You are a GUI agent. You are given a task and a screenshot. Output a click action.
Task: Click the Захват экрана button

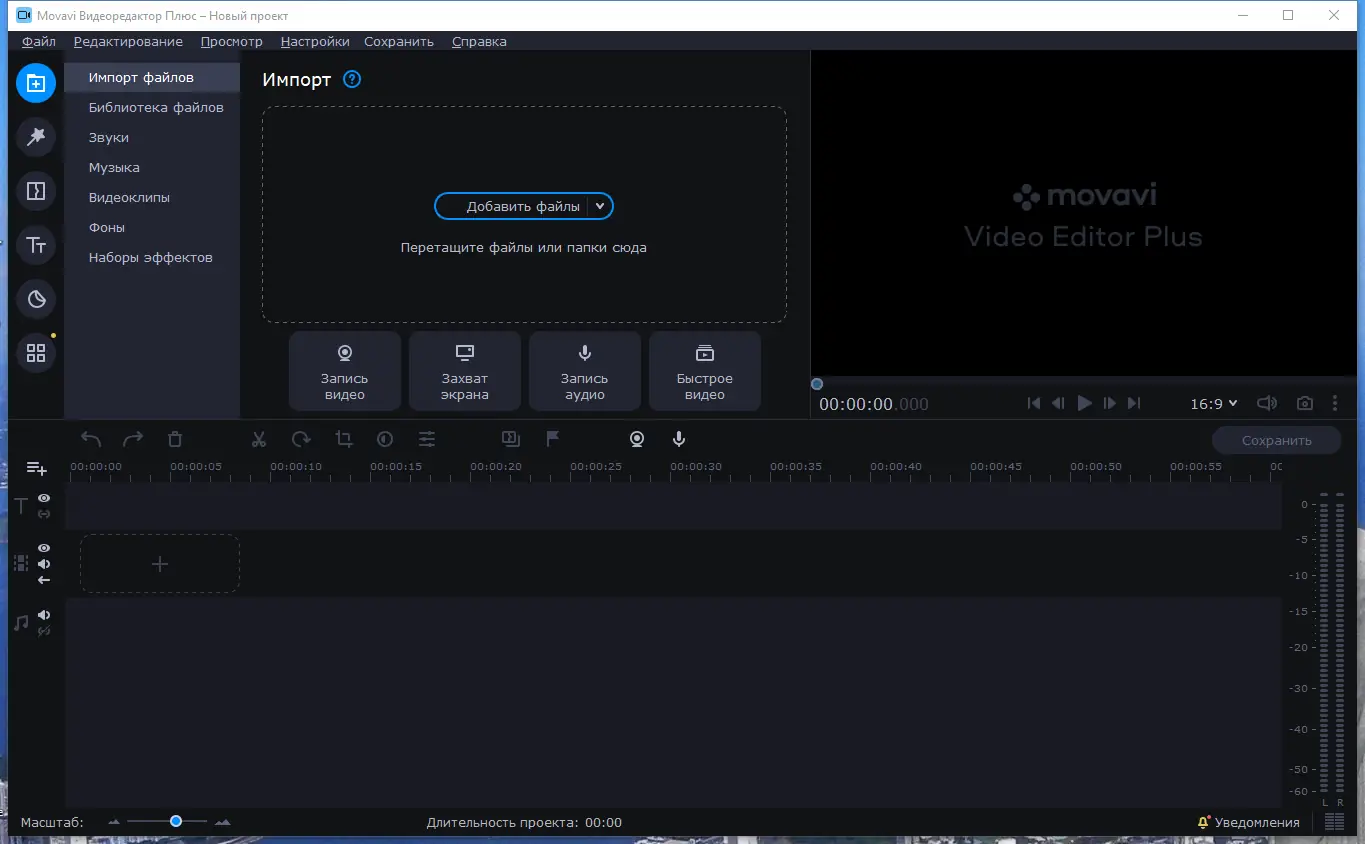pos(464,371)
